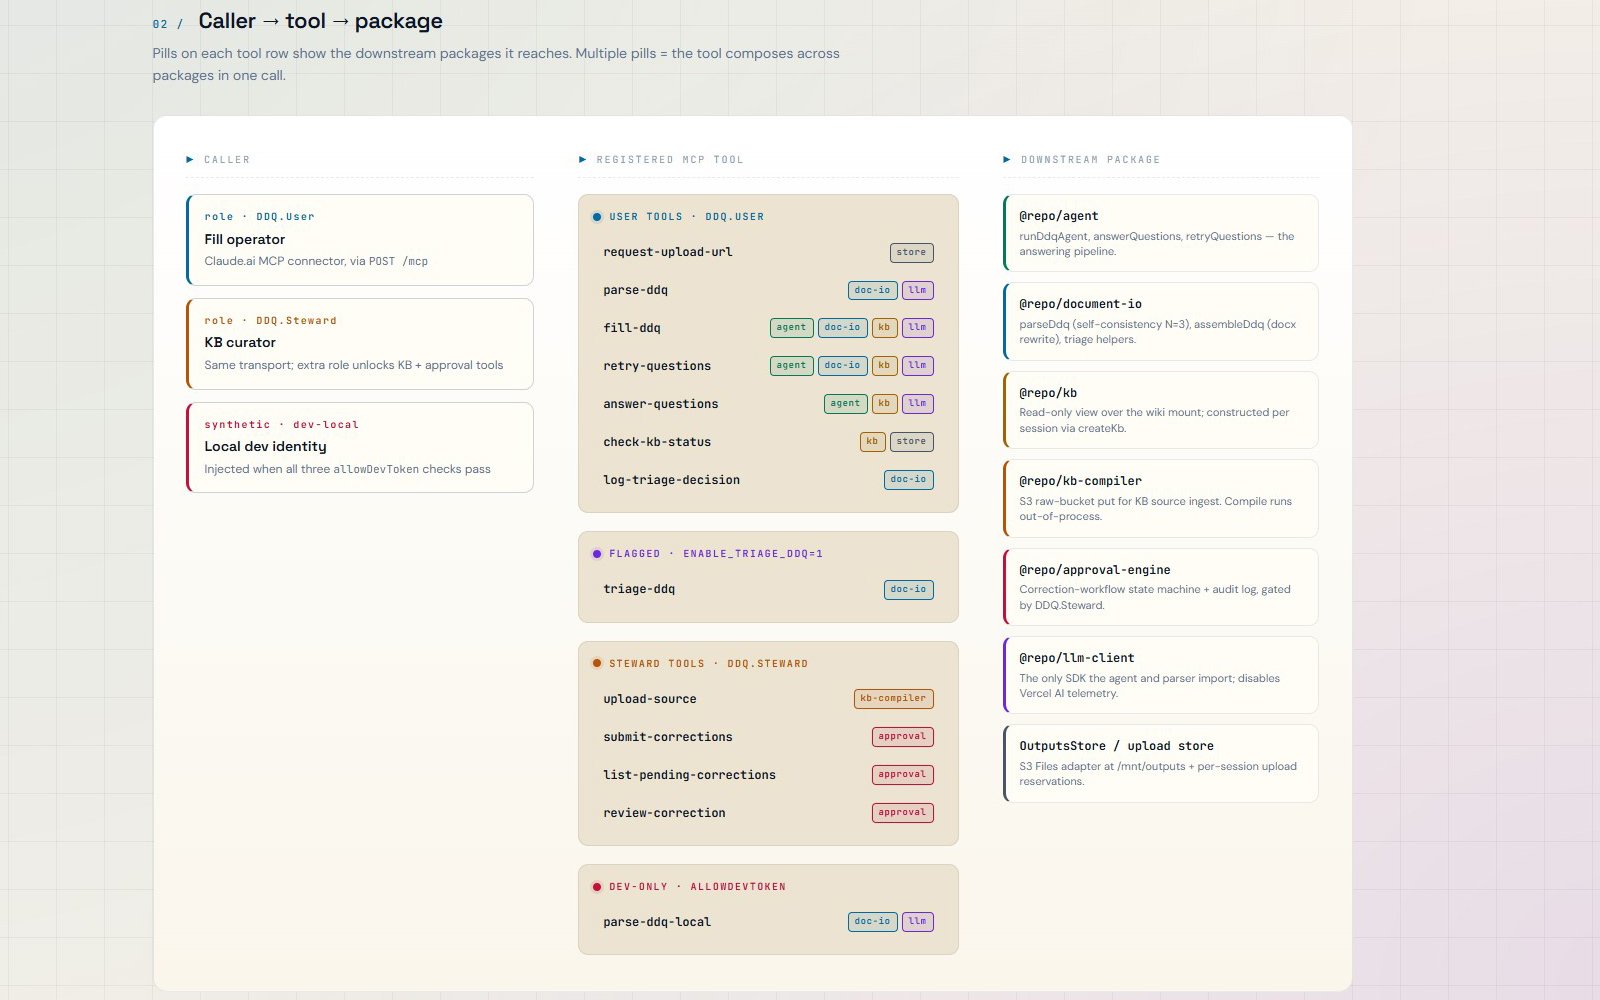Click the triangle beside REGISTERED MCP TOOL
This screenshot has width=1600, height=1000.
583,160
